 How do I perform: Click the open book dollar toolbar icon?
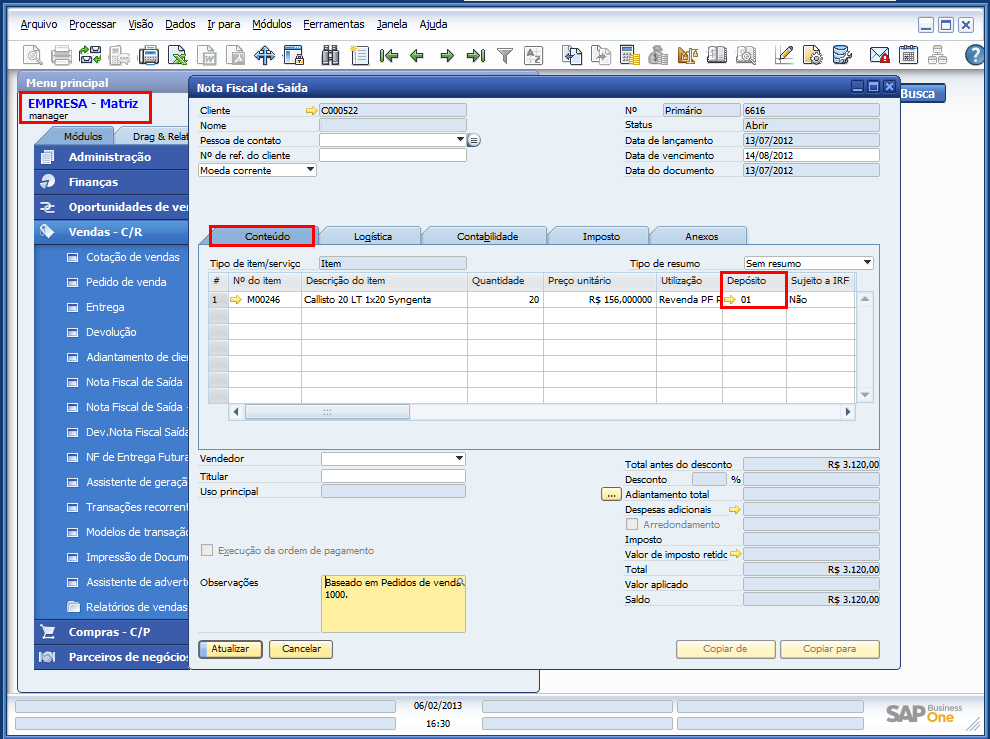(717, 56)
